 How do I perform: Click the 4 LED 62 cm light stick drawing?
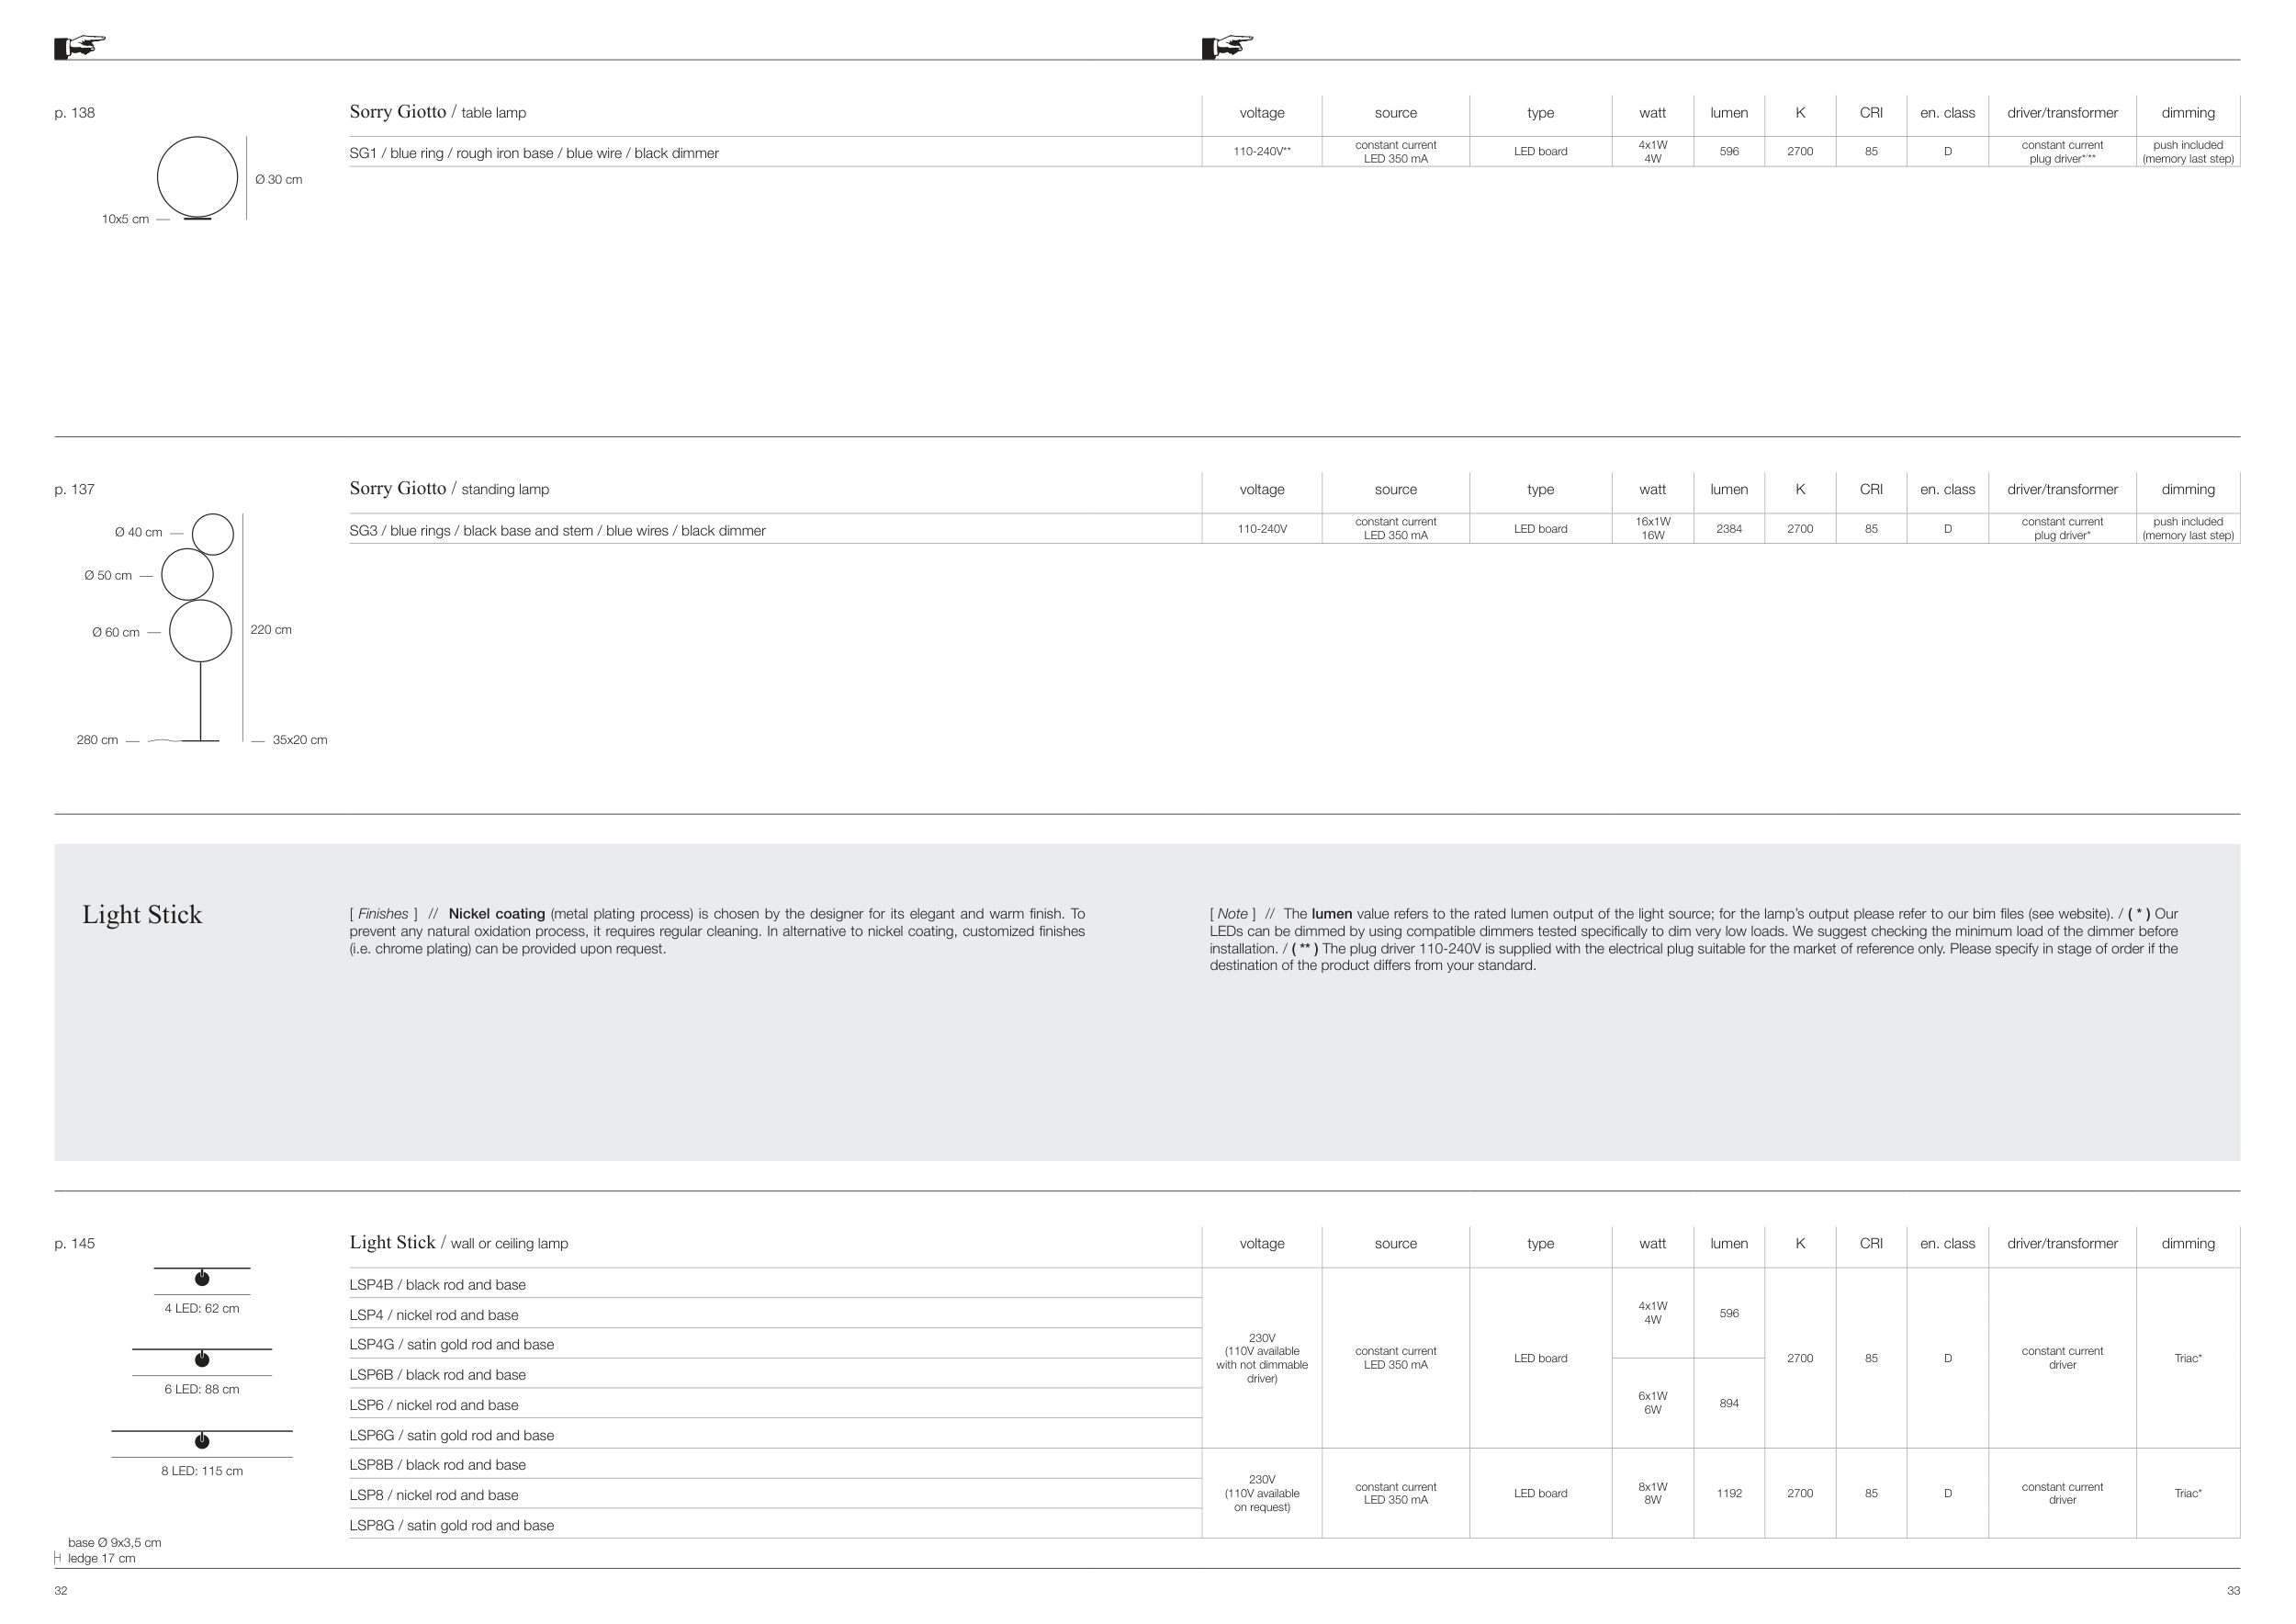point(201,1279)
